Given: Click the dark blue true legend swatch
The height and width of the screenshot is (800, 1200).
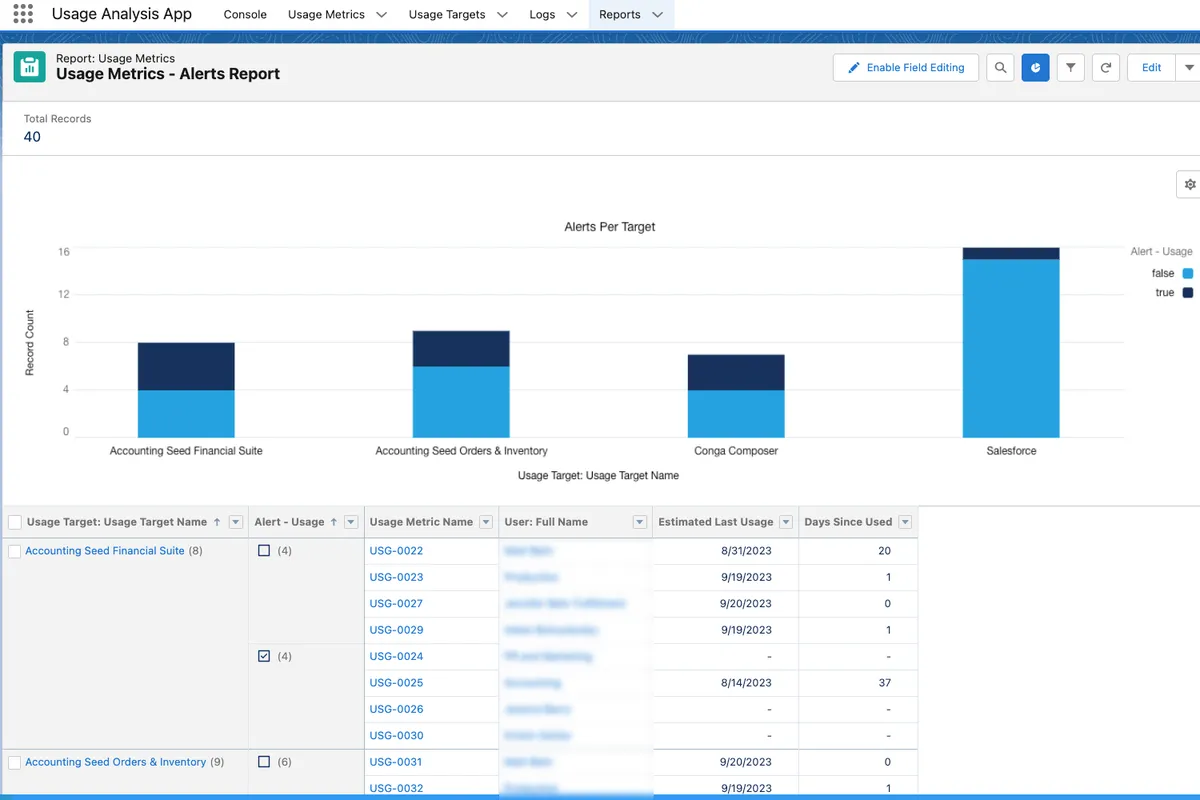Looking at the screenshot, I should click(1188, 293).
